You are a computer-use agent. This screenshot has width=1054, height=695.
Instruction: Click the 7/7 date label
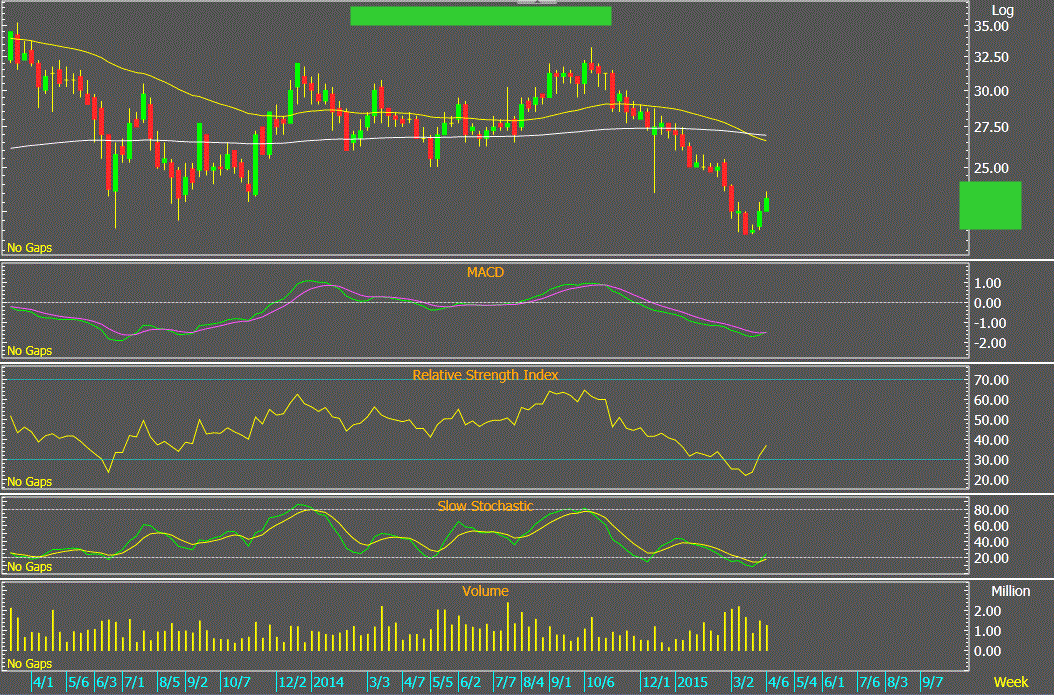tap(505, 683)
